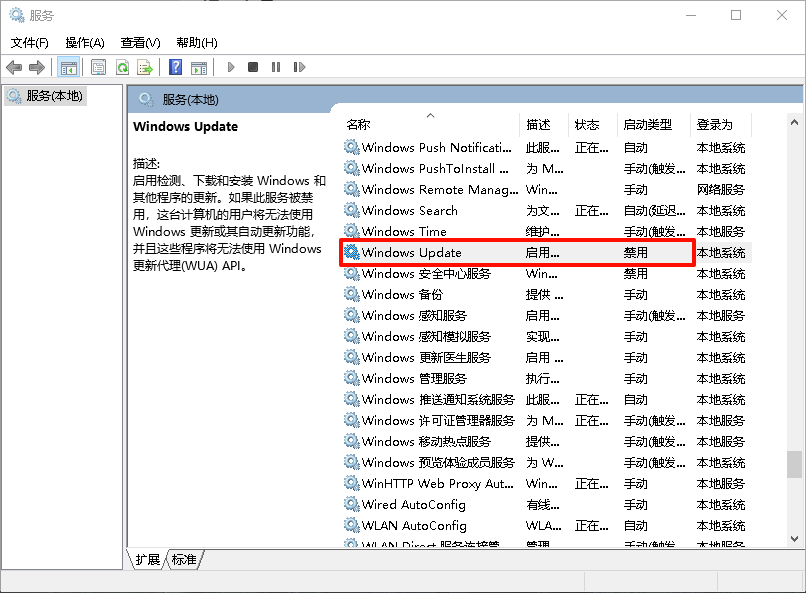The image size is (806, 593).
Task: Click 网络服务 logon of Windows Remote Manag...
Action: coord(720,190)
